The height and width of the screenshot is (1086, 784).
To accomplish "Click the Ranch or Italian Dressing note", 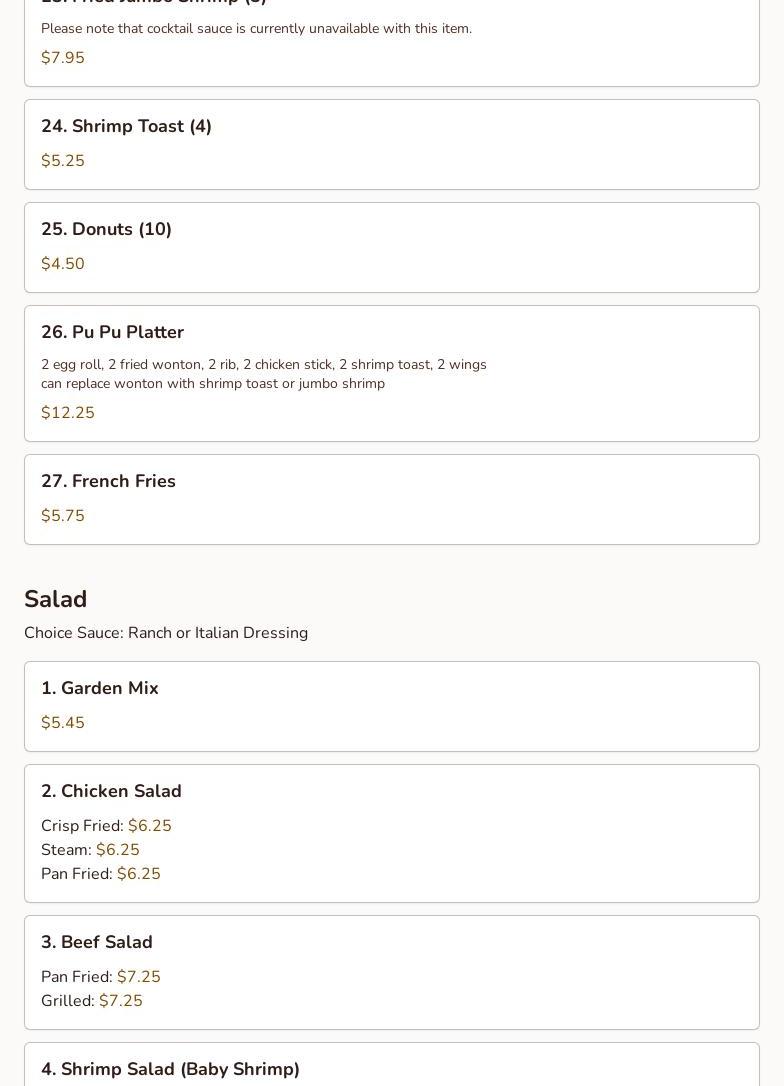I will pyautogui.click(x=166, y=633).
